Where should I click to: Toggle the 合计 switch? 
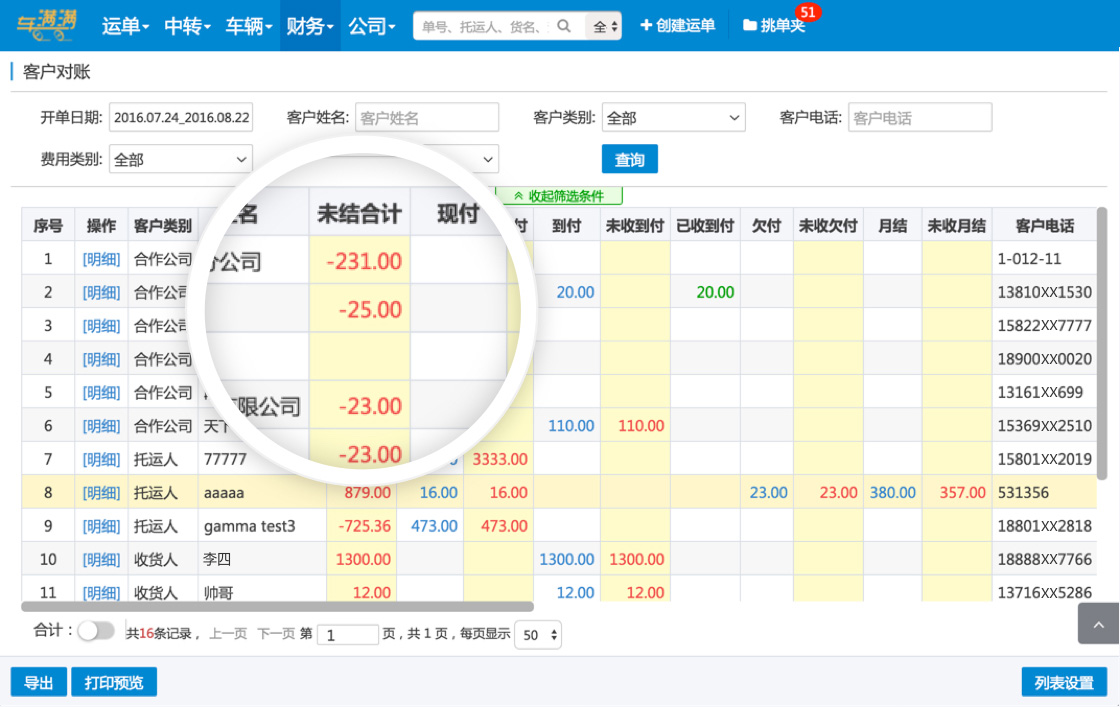pos(96,631)
